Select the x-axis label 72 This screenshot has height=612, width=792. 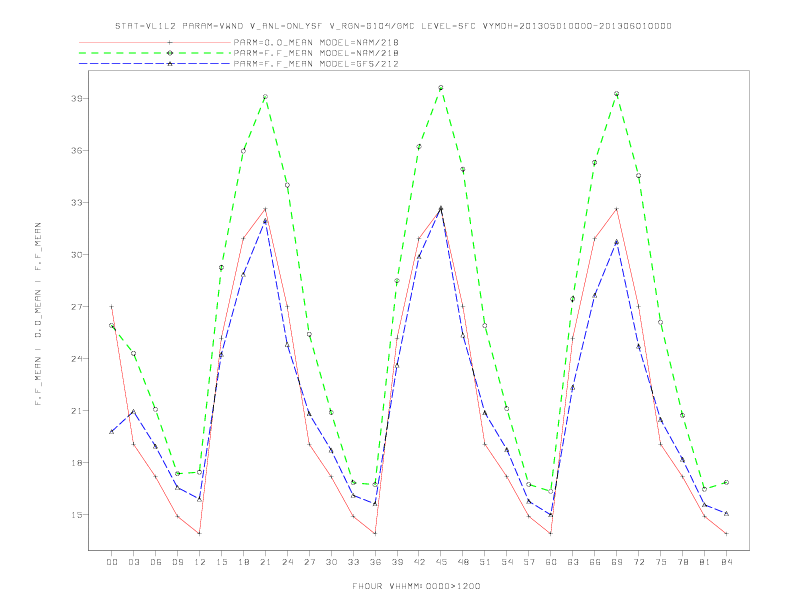point(638,562)
